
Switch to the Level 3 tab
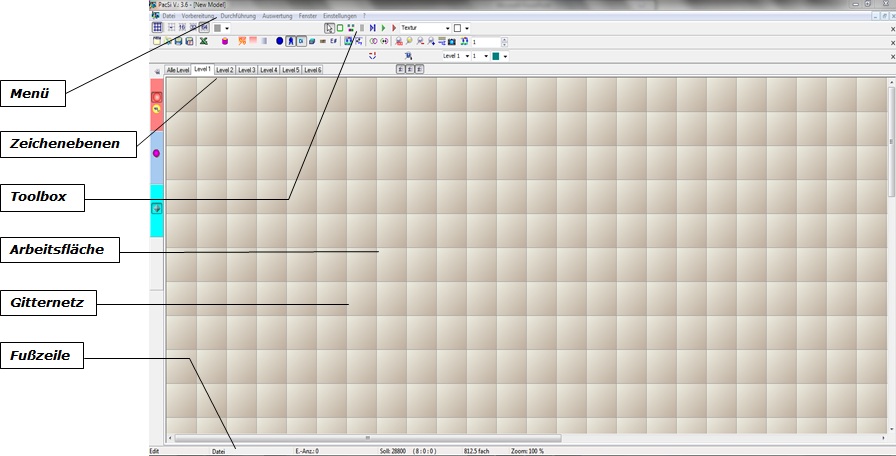[x=246, y=70]
